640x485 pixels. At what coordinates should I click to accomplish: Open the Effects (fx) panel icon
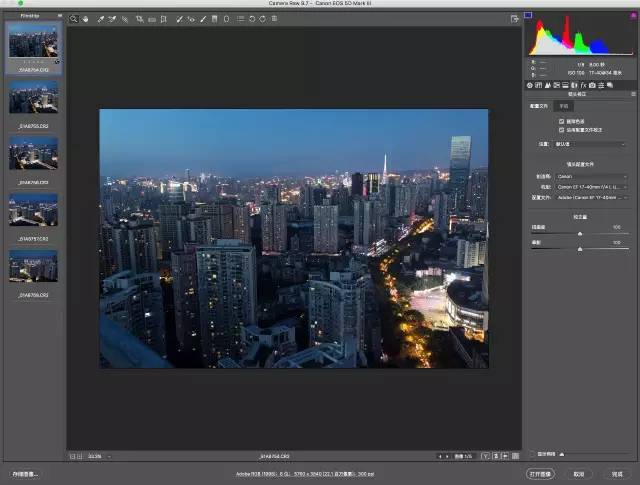pos(582,85)
